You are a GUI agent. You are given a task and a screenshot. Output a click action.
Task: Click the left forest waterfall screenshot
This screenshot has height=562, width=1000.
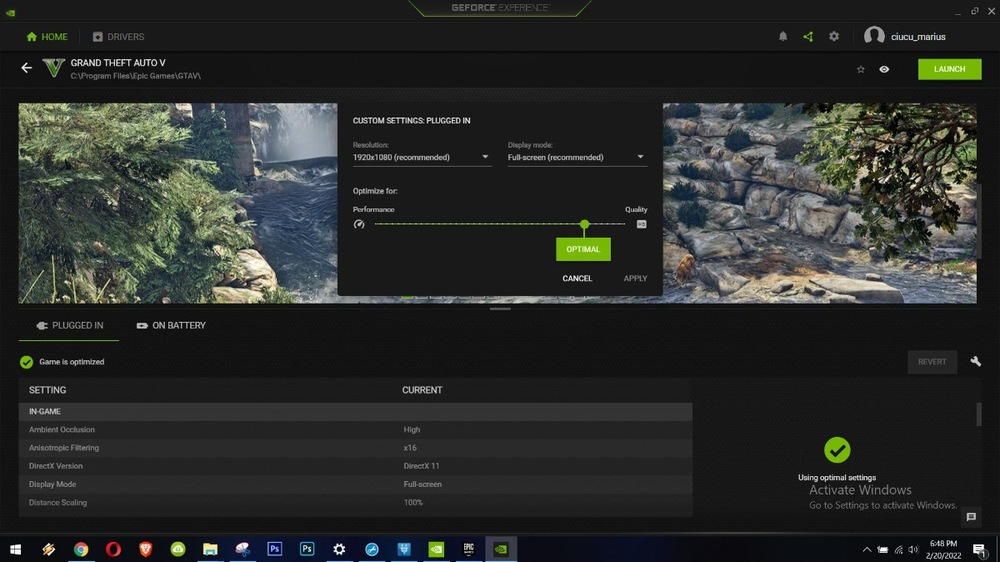point(178,203)
